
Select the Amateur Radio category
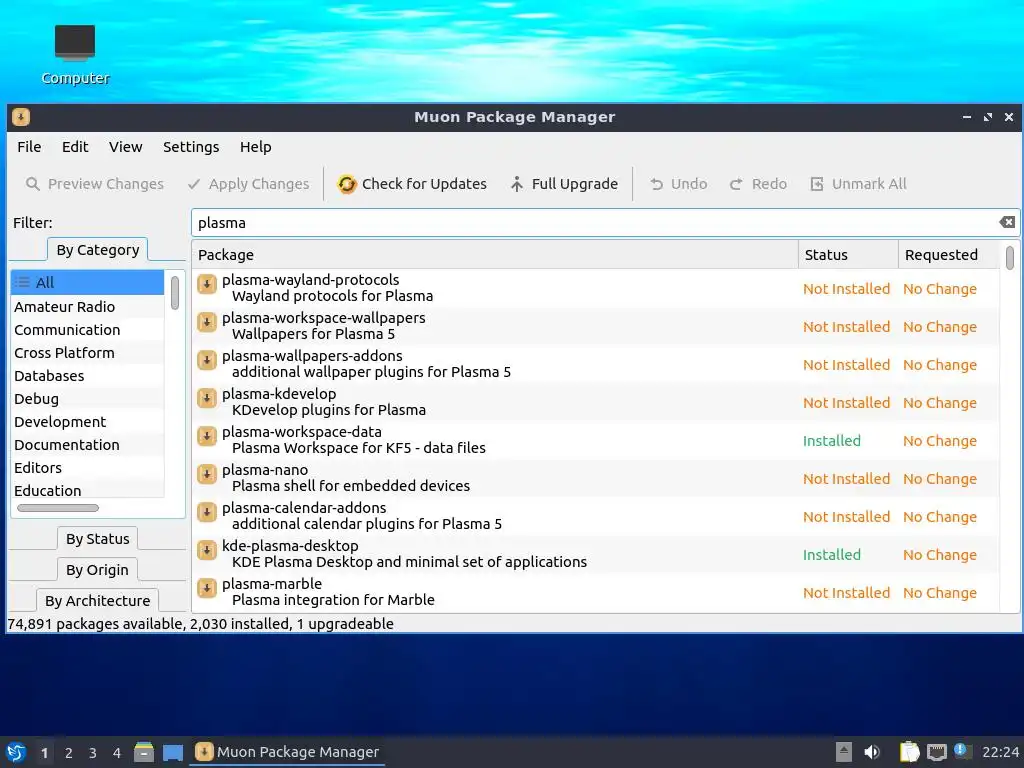coord(87,306)
